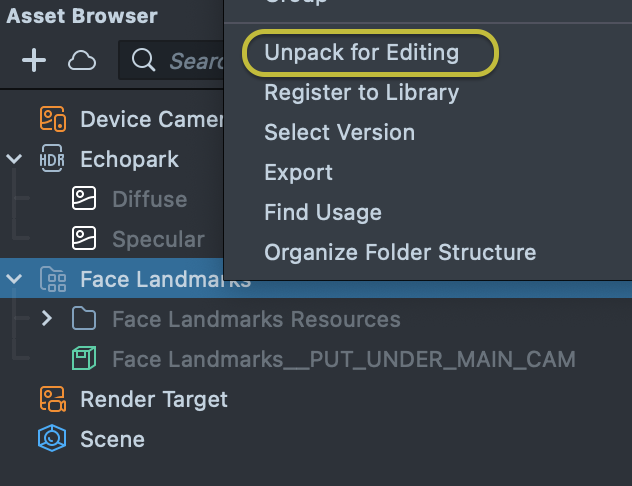The height and width of the screenshot is (486, 632).
Task: Click the Device Camera Texture icon
Action: click(52, 119)
